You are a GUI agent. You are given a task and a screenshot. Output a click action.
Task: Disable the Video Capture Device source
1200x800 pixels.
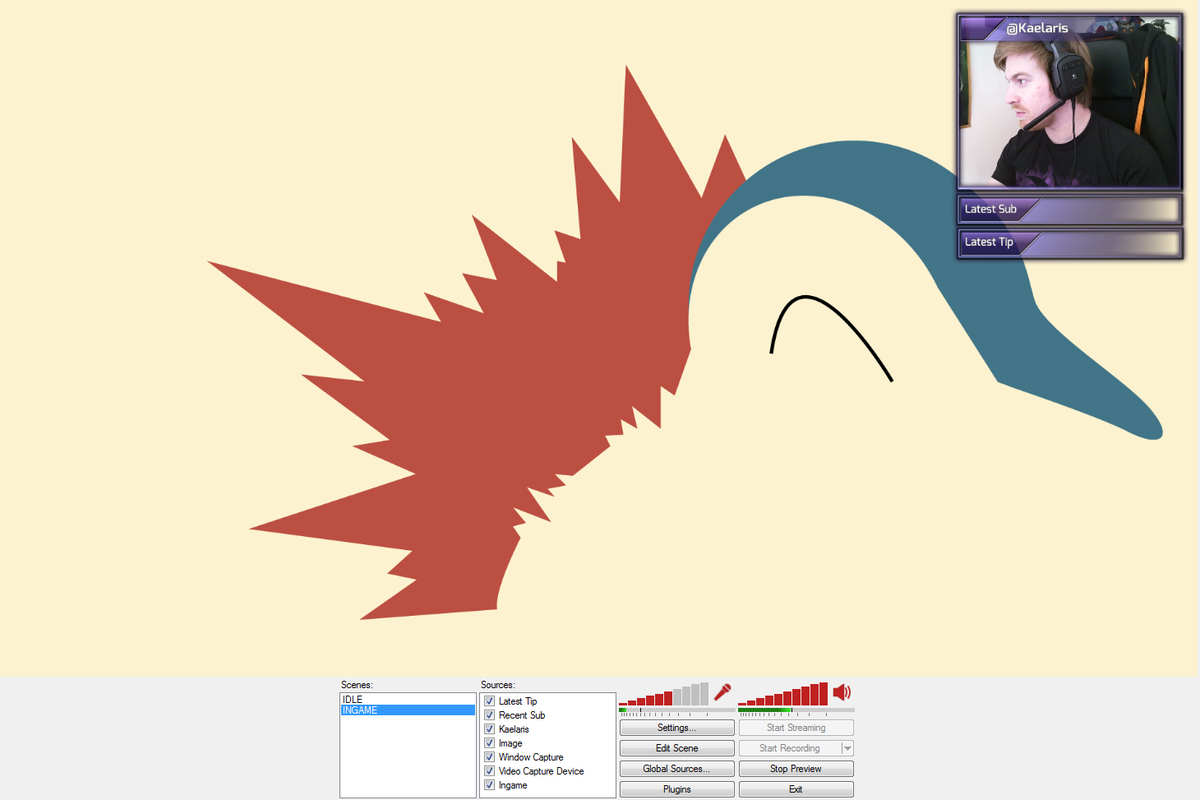[490, 771]
